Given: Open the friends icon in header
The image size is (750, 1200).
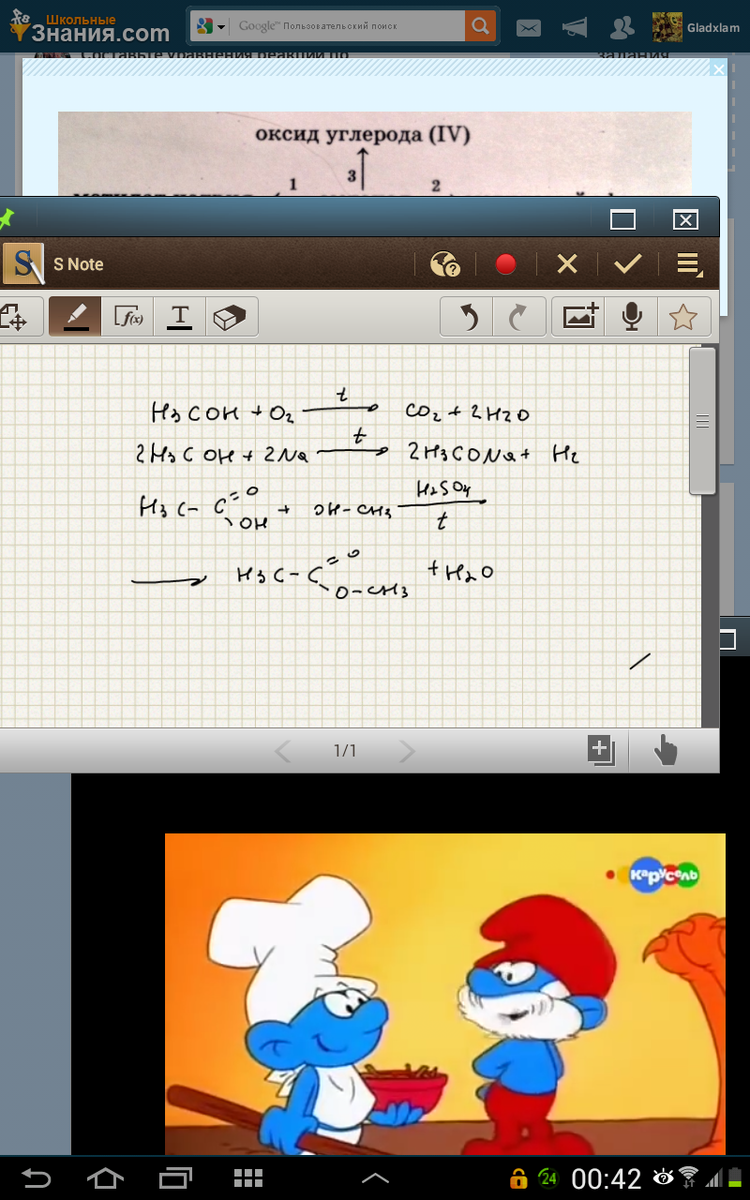Looking at the screenshot, I should pyautogui.click(x=622, y=28).
